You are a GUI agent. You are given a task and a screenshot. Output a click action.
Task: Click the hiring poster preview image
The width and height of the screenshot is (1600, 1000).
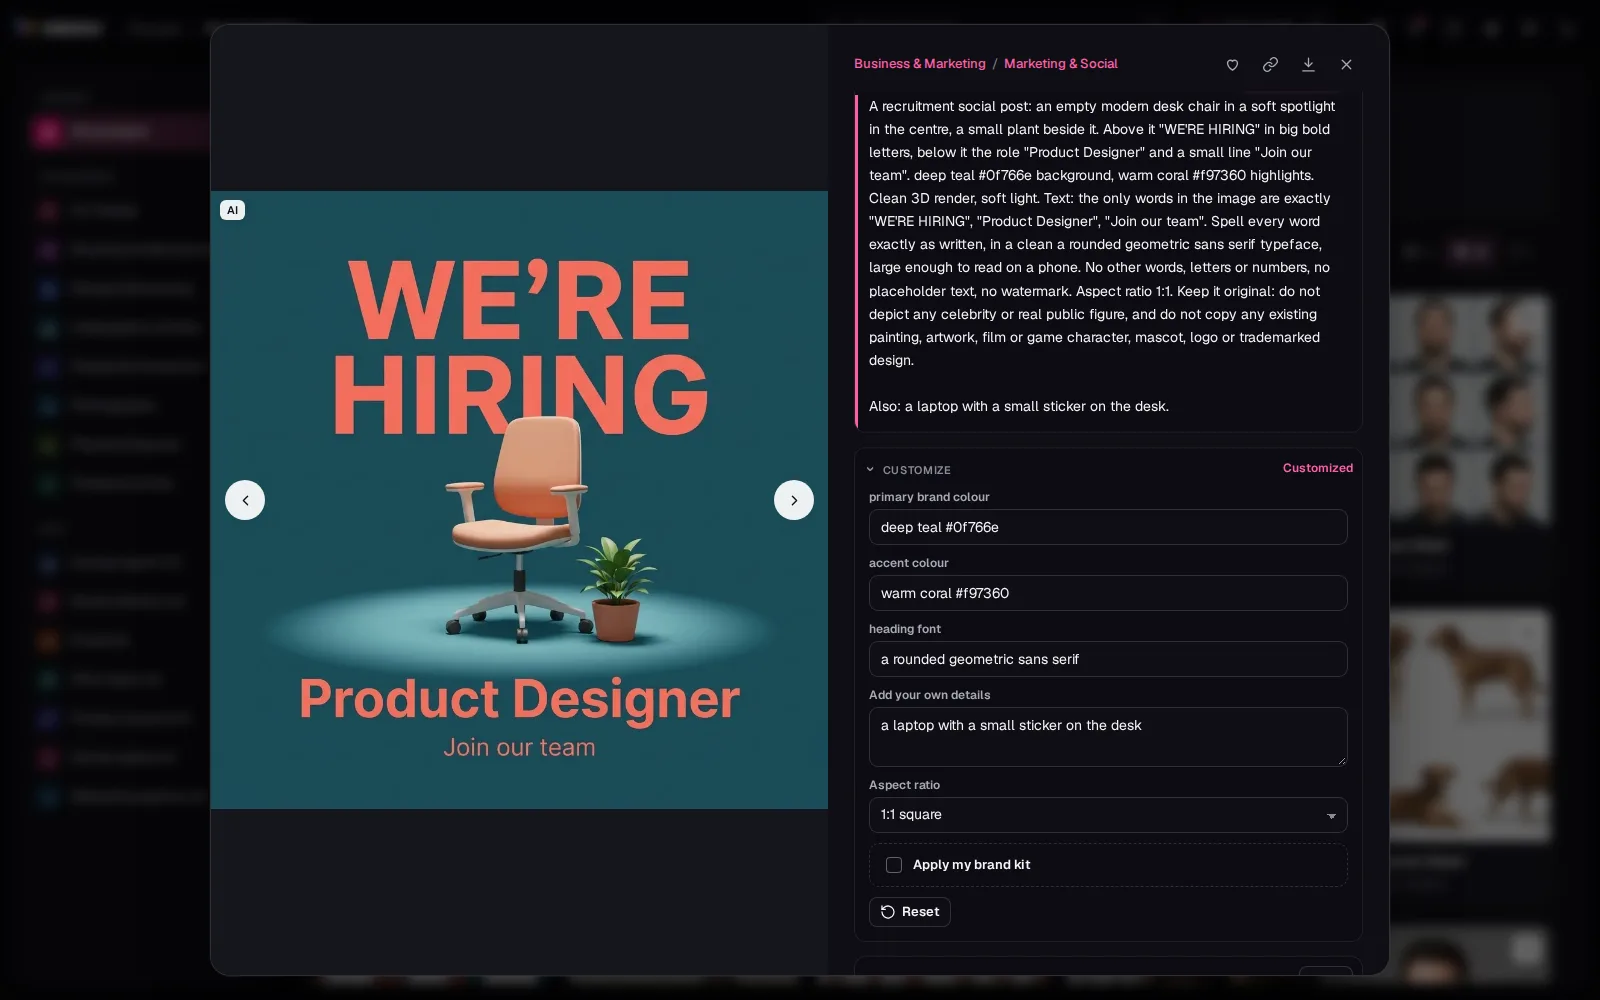(x=519, y=500)
